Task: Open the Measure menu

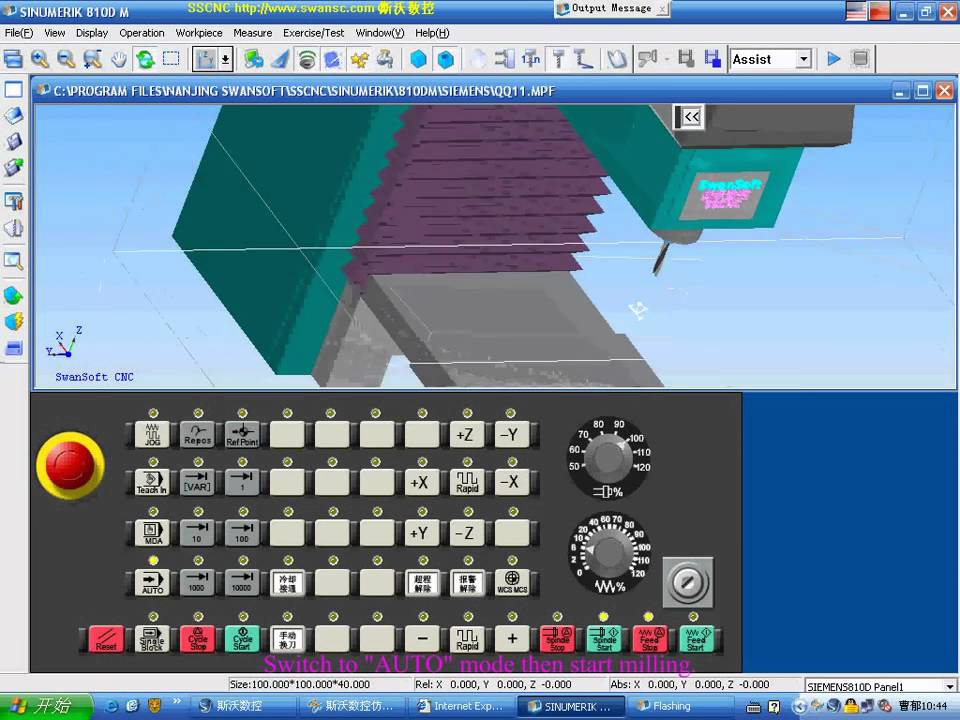Action: 252,33
